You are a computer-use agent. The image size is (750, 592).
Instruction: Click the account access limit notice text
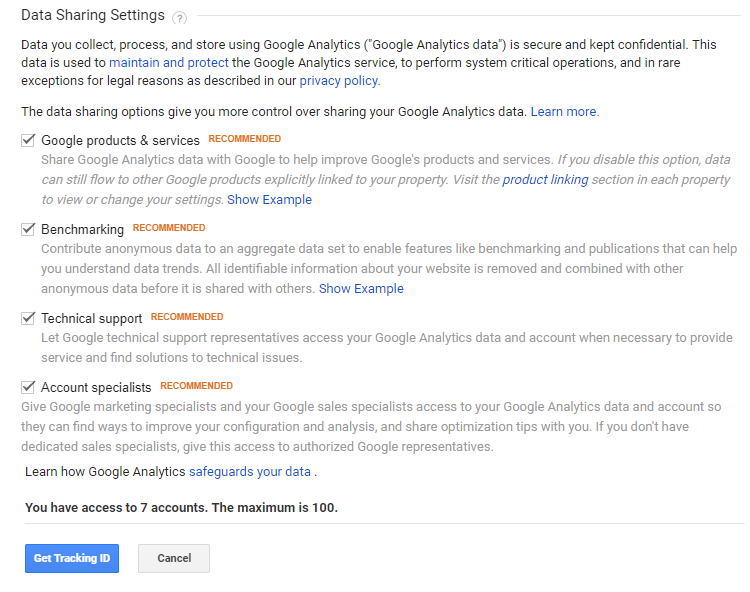coord(181,507)
